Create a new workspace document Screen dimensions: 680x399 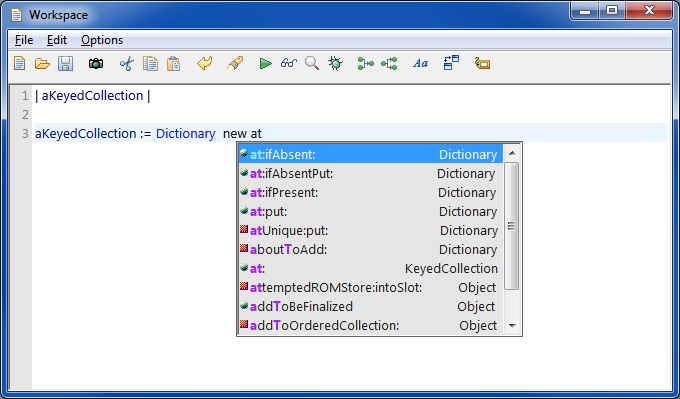20,64
